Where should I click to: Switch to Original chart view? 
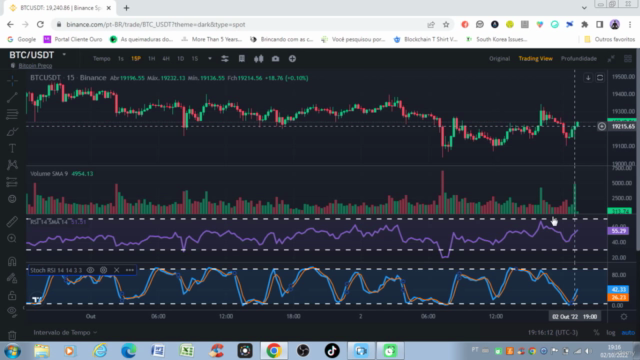[x=500, y=59]
